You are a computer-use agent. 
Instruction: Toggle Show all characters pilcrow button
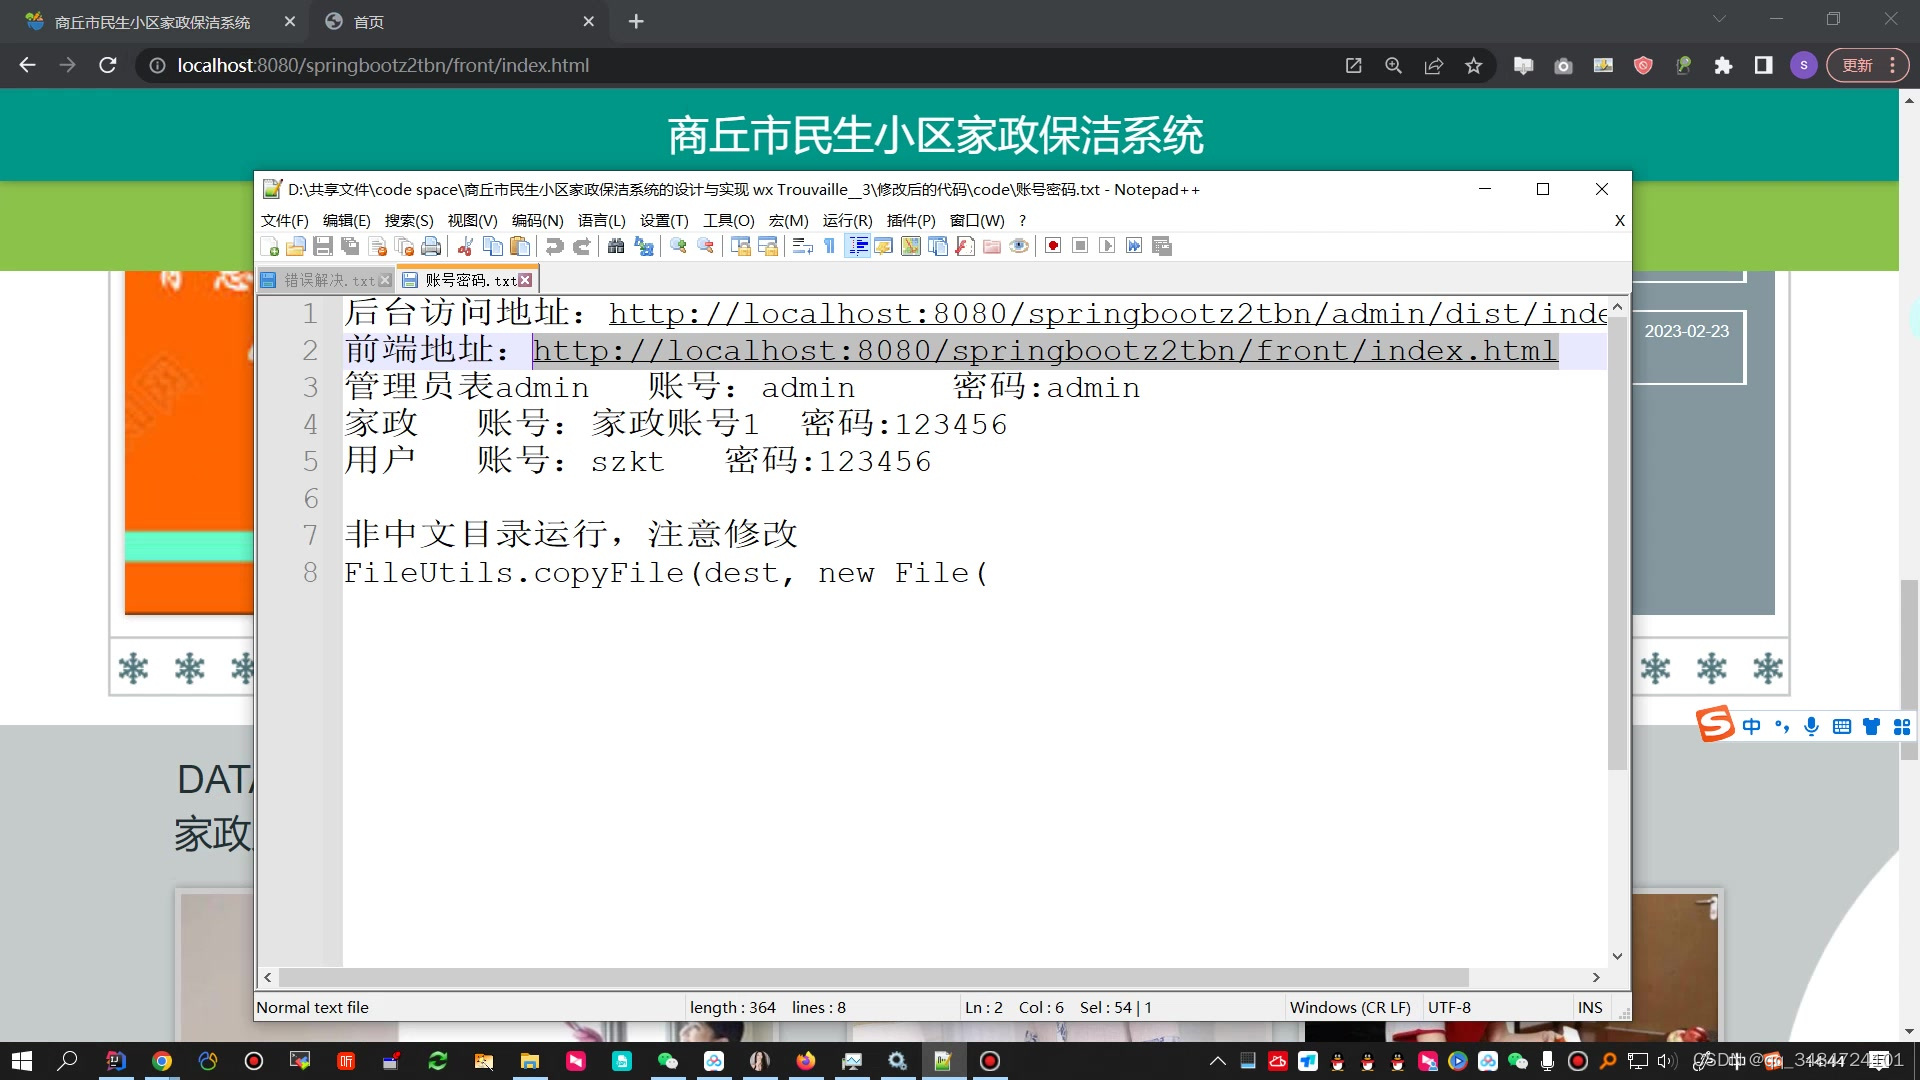[x=829, y=246]
